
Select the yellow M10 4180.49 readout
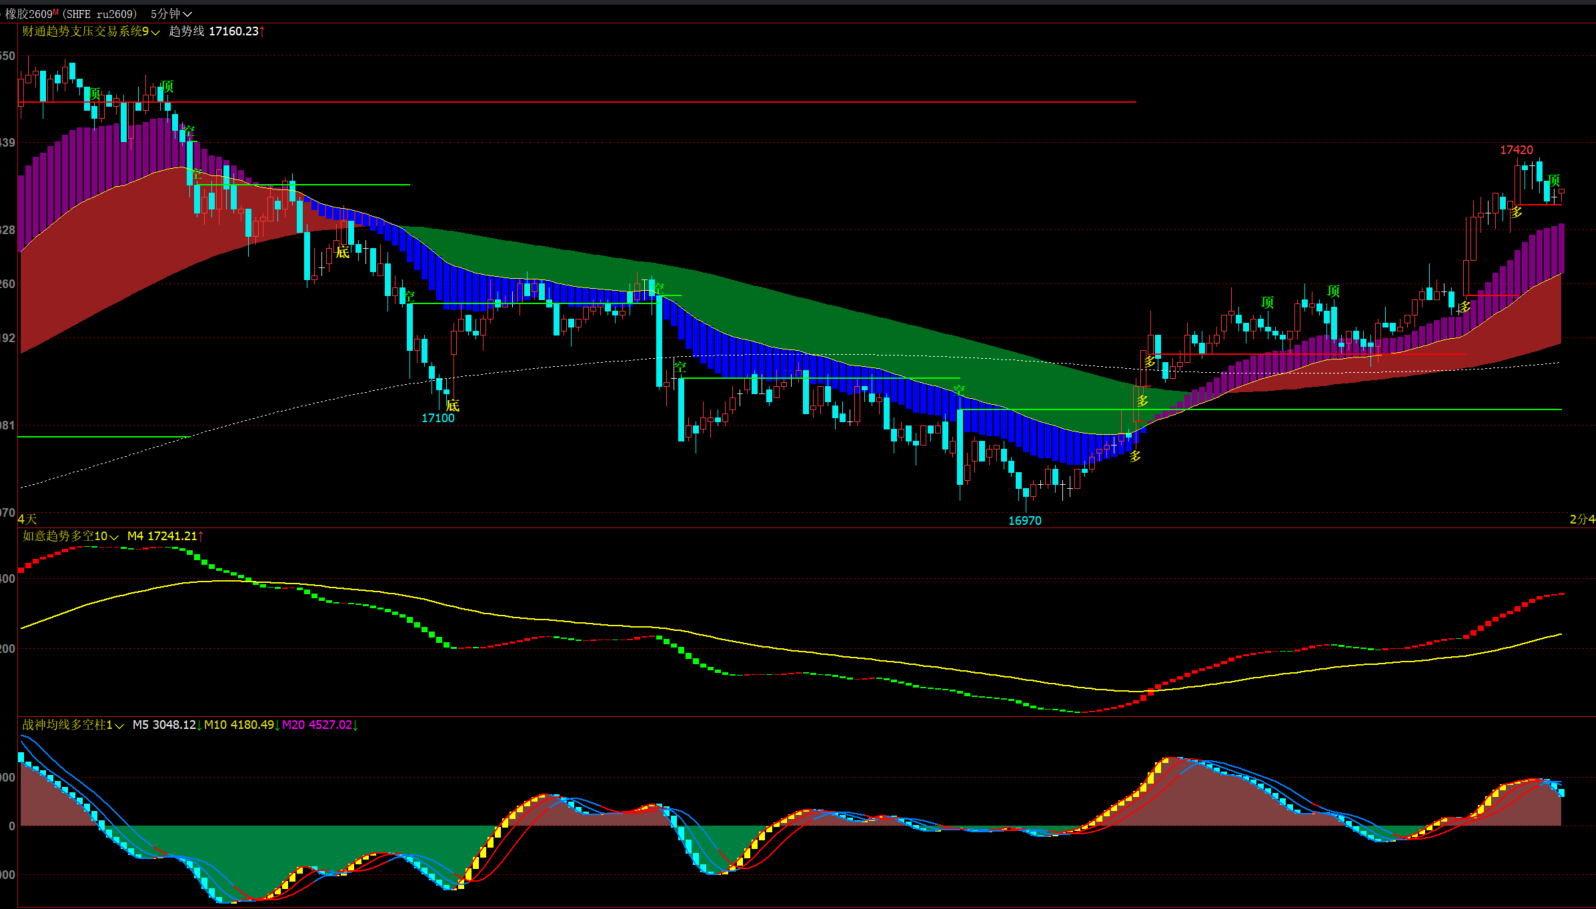coord(238,725)
